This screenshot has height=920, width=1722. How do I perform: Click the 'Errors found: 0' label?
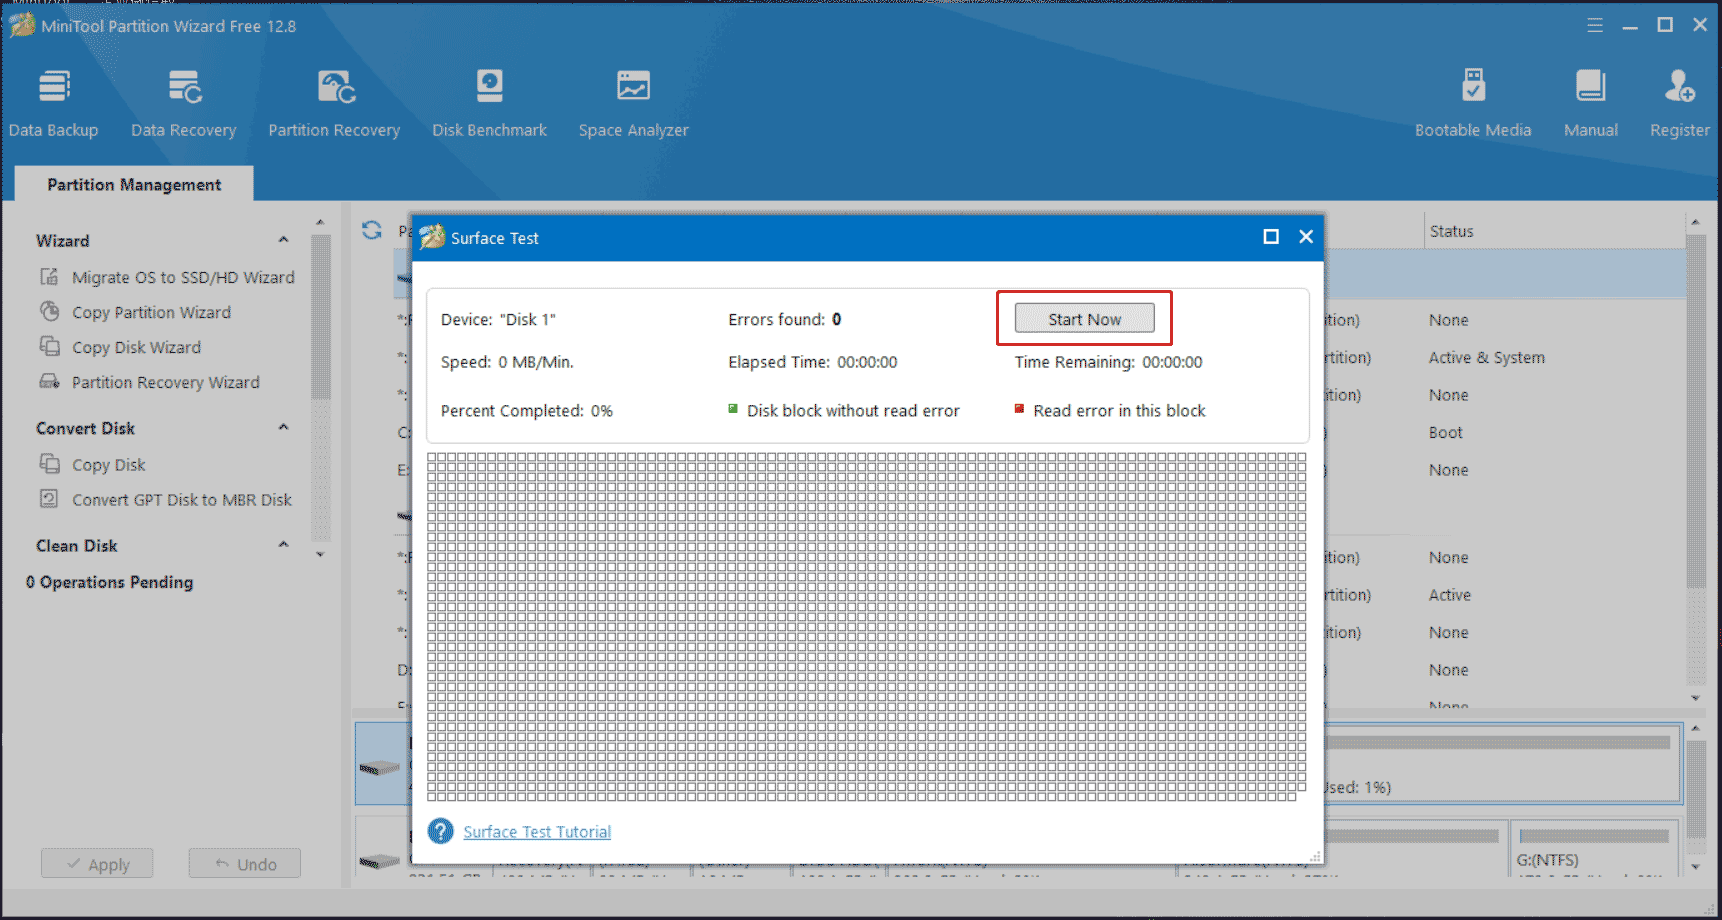click(x=785, y=320)
